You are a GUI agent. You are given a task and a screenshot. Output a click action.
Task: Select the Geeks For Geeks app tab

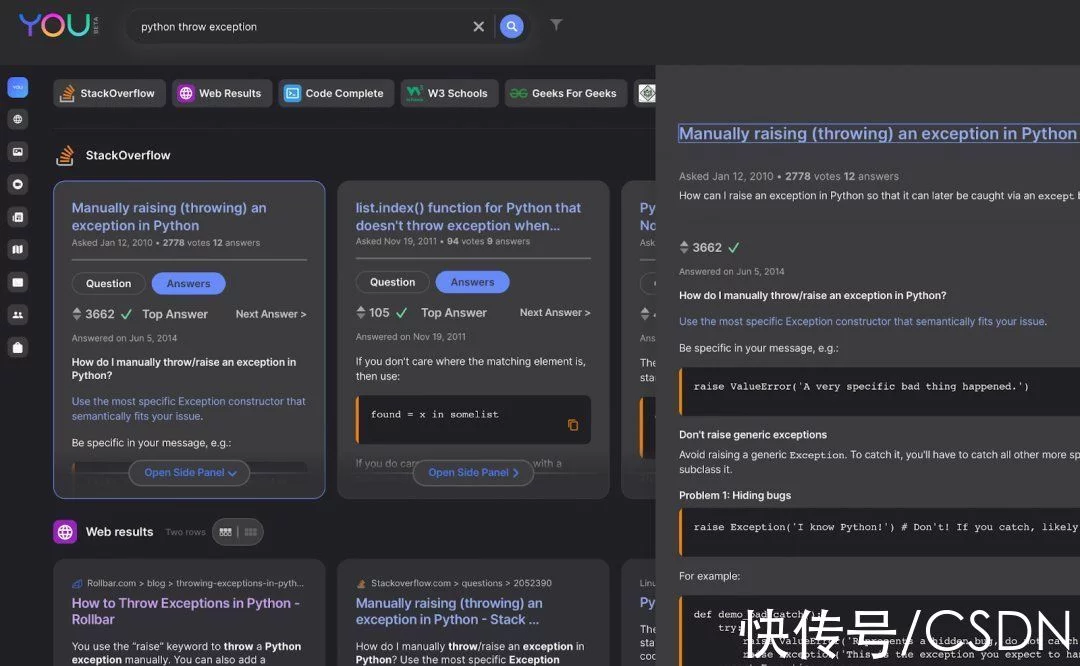(x=565, y=93)
